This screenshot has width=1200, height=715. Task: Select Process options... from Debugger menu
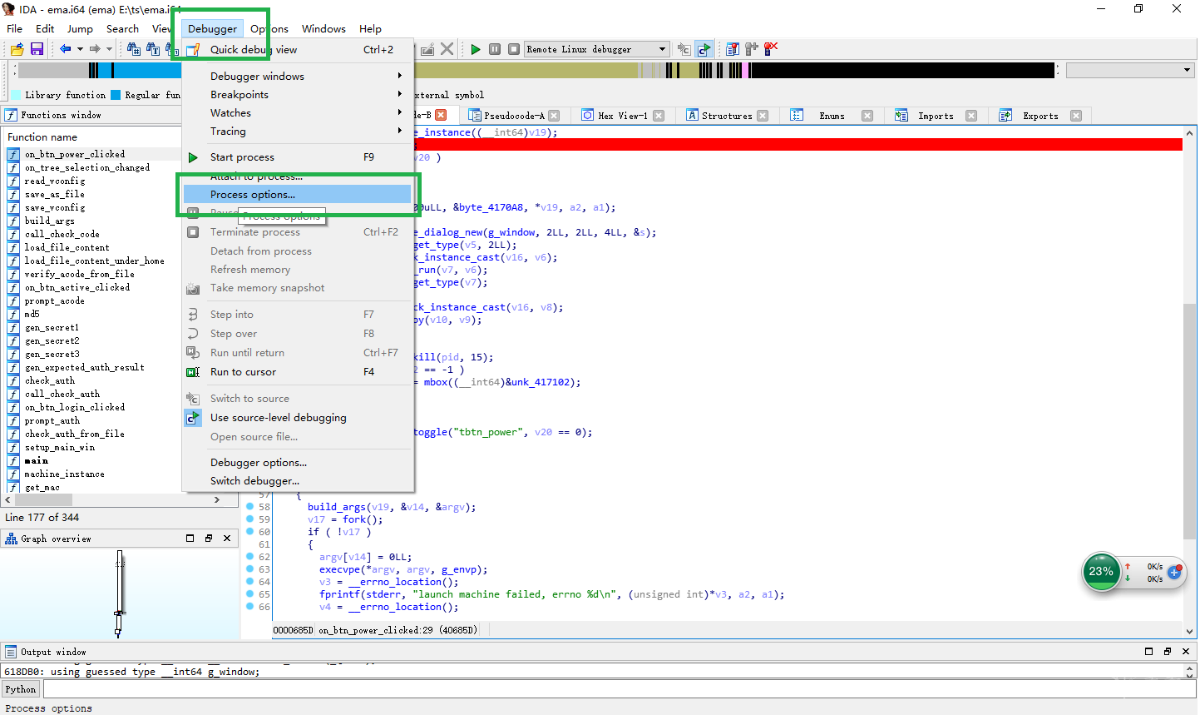coord(253,194)
